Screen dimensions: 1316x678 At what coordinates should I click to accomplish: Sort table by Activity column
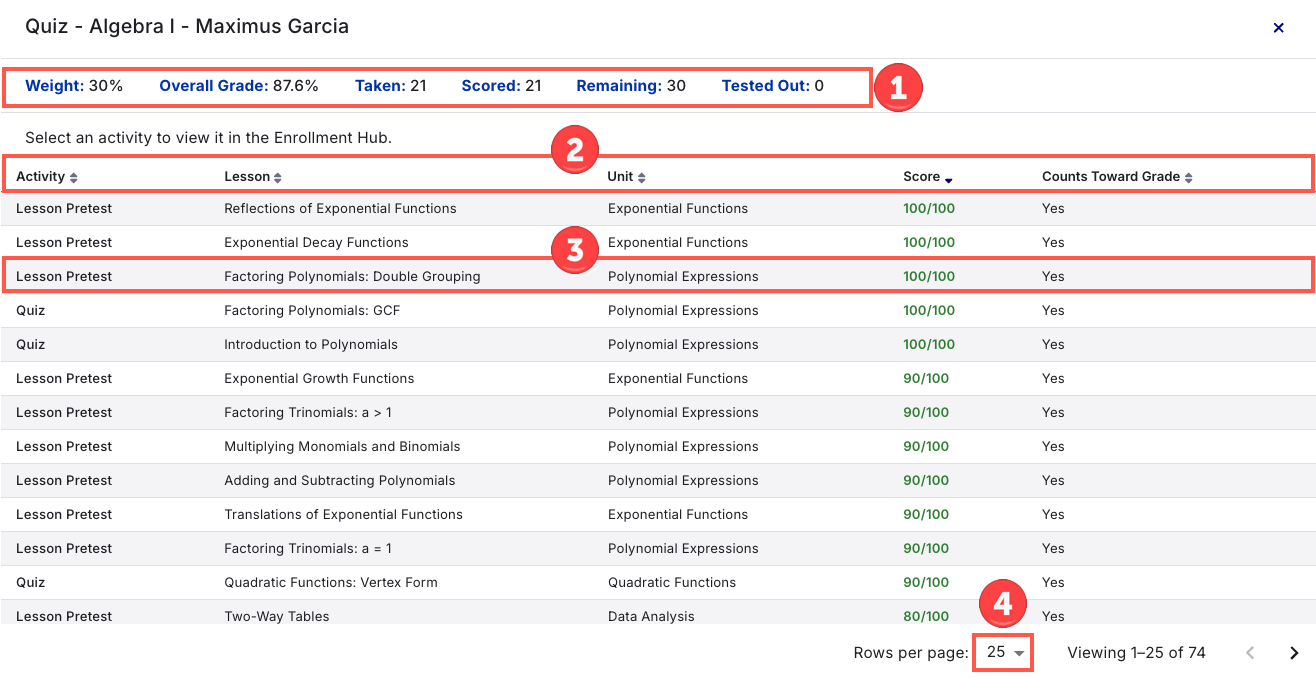pyautogui.click(x=73, y=177)
